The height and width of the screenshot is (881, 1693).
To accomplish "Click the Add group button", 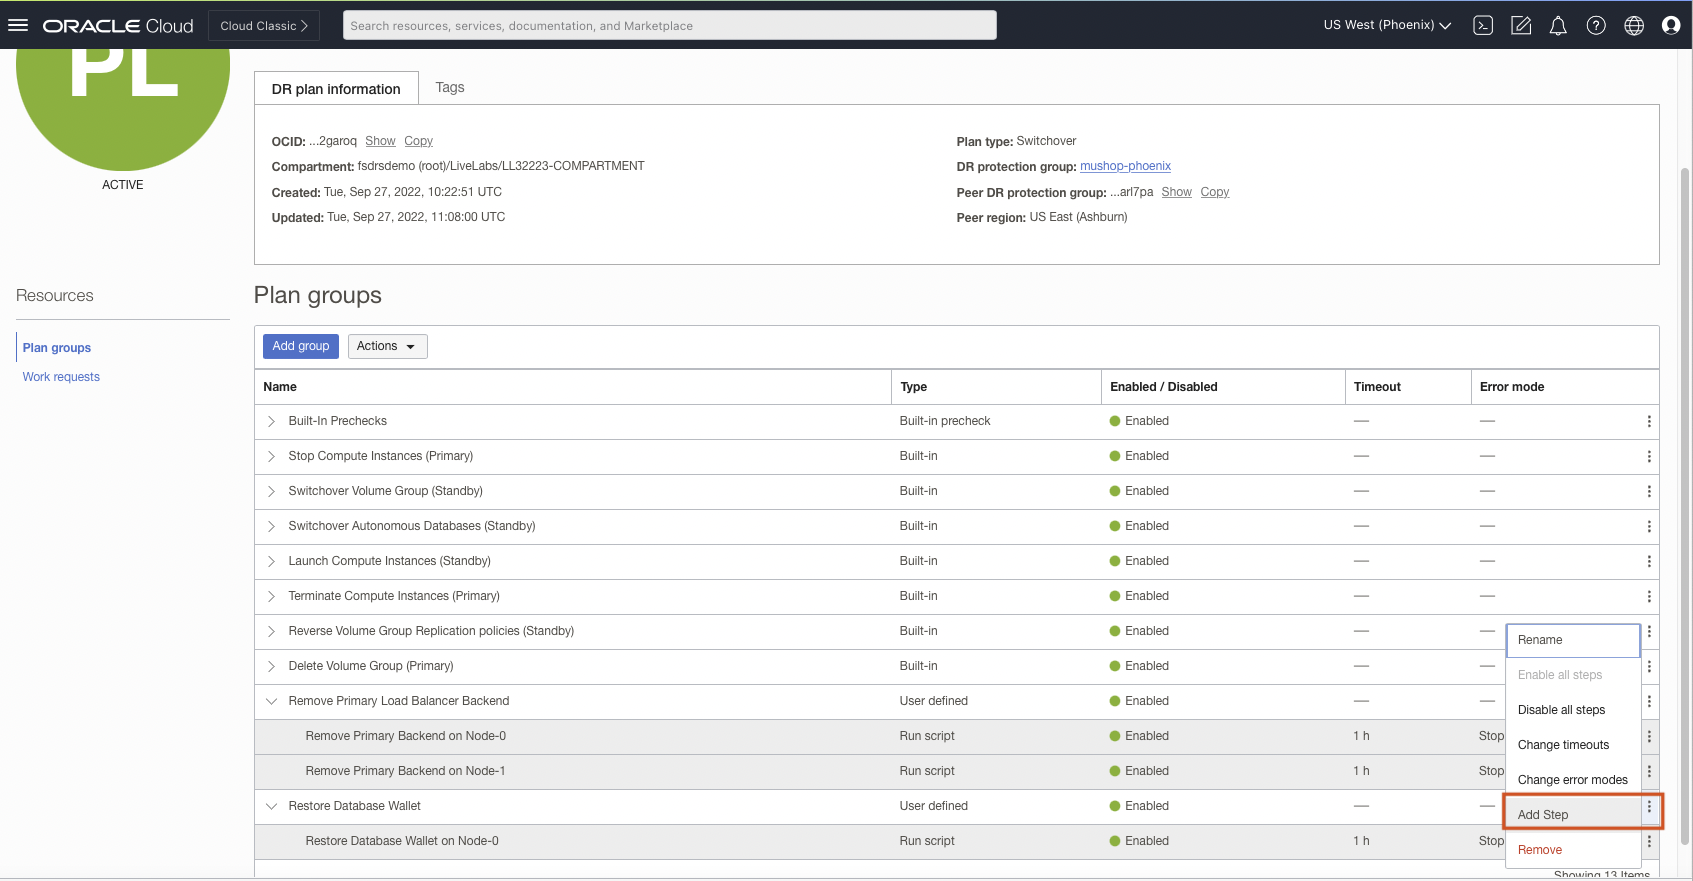I will (x=300, y=346).
